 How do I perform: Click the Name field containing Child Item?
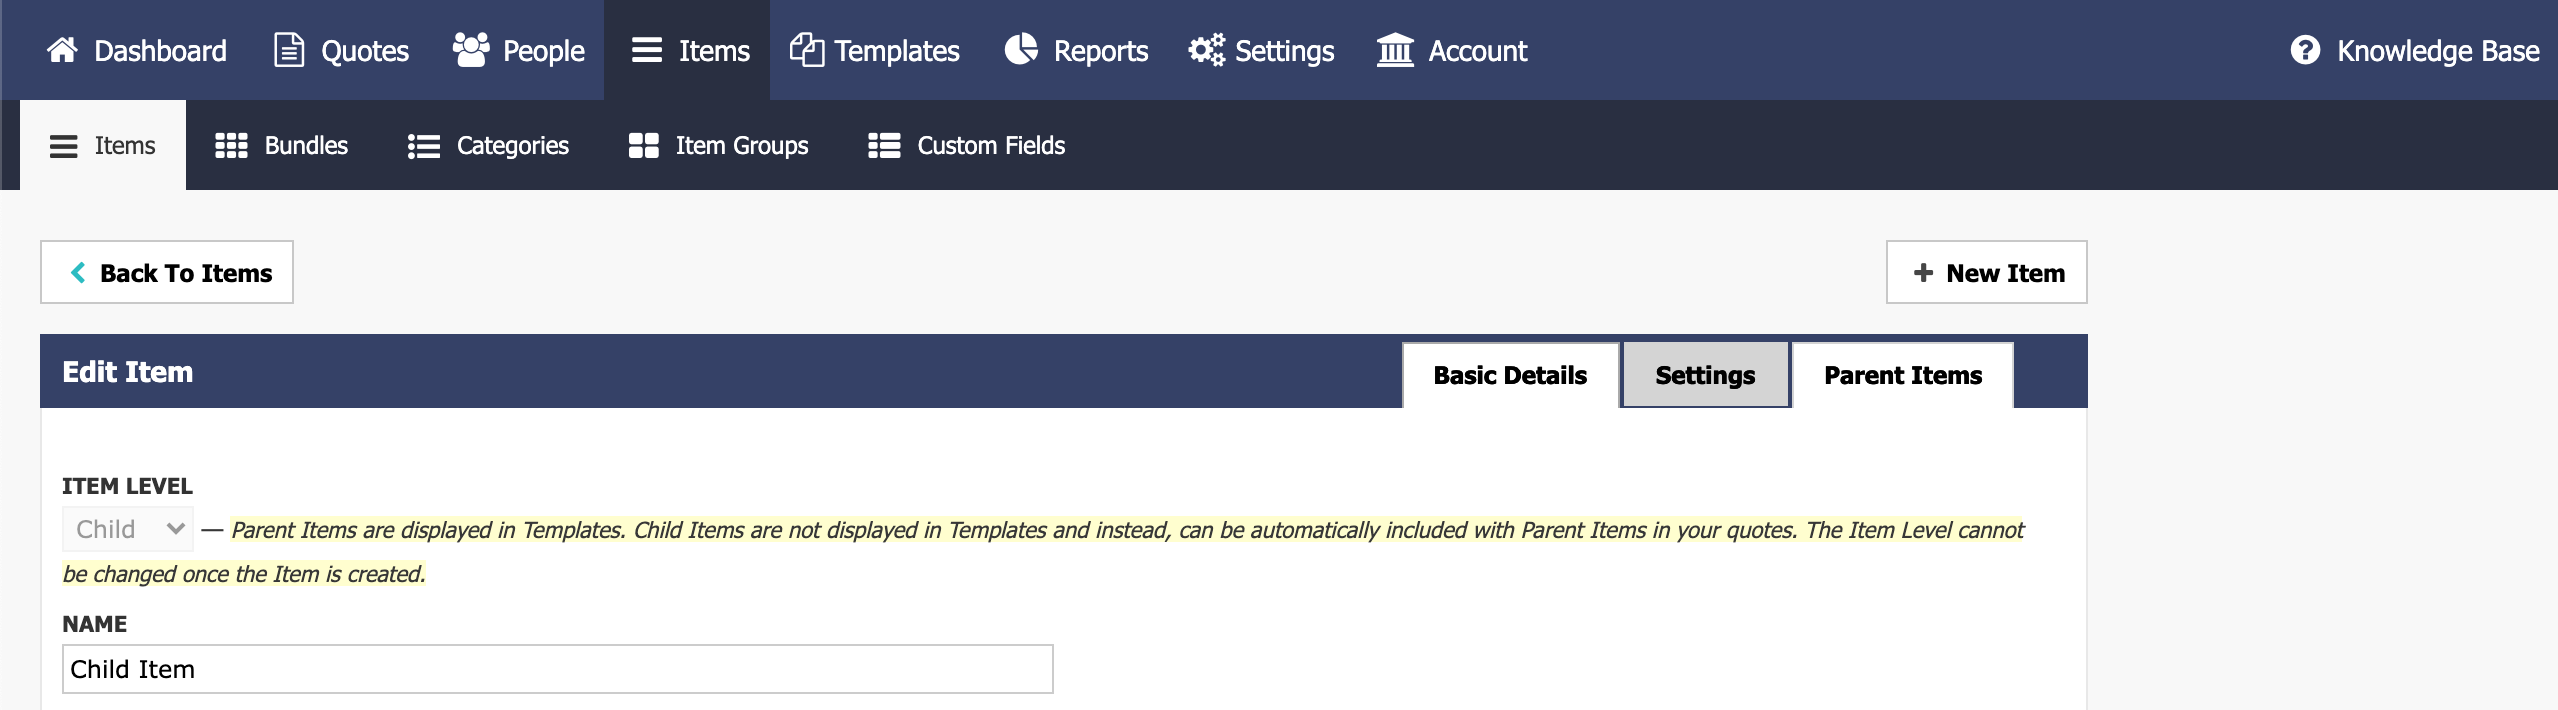(558, 669)
